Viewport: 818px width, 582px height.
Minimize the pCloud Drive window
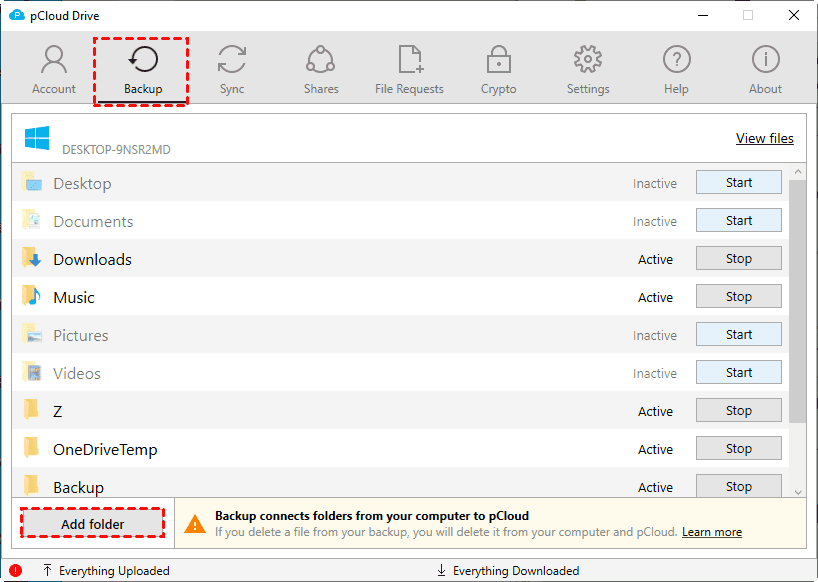click(x=703, y=15)
